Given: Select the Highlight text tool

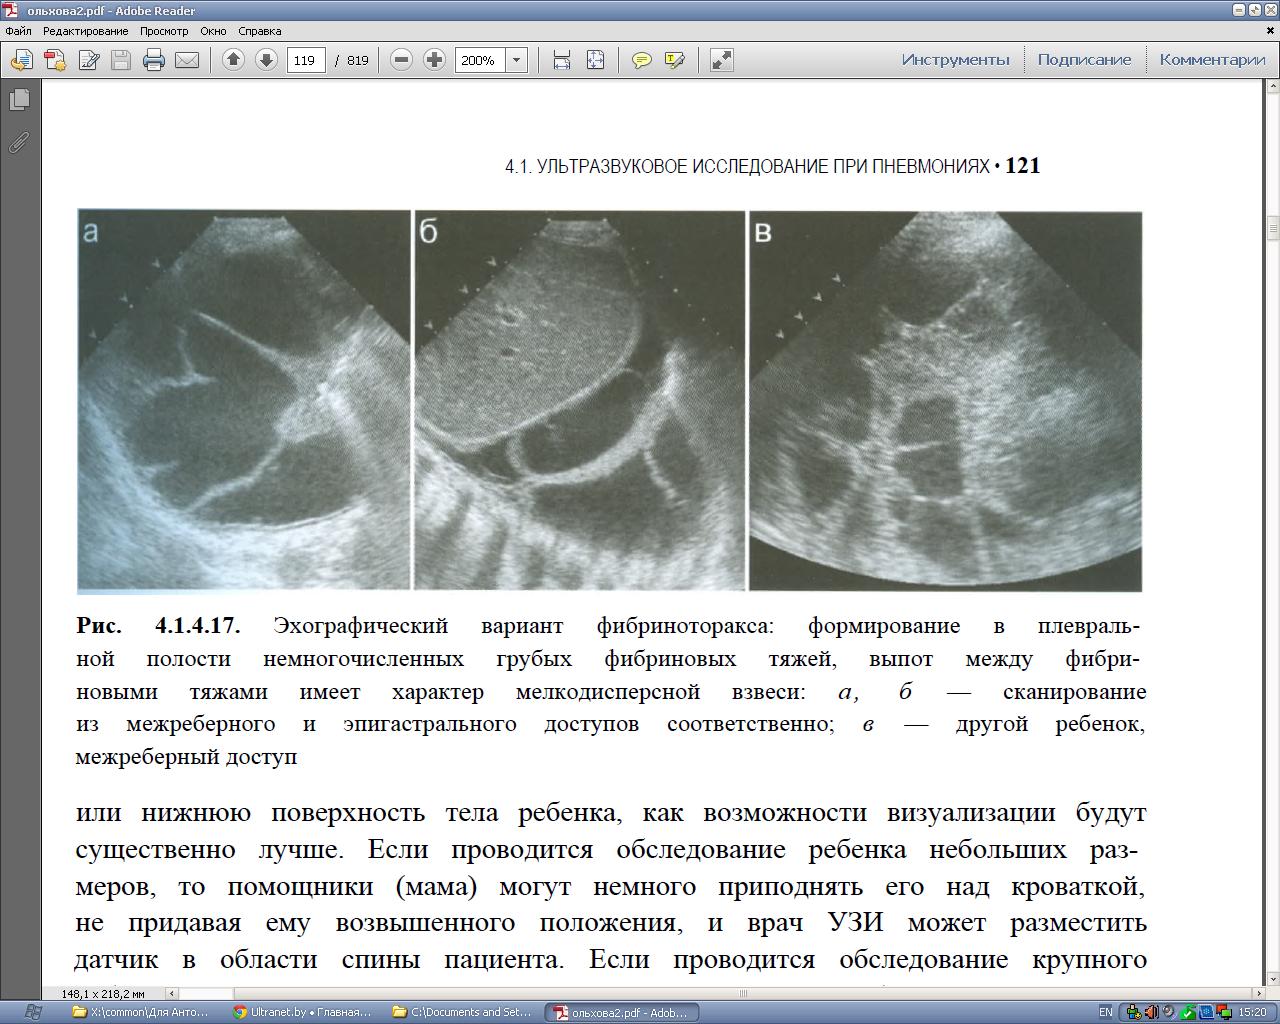Looking at the screenshot, I should coord(675,60).
